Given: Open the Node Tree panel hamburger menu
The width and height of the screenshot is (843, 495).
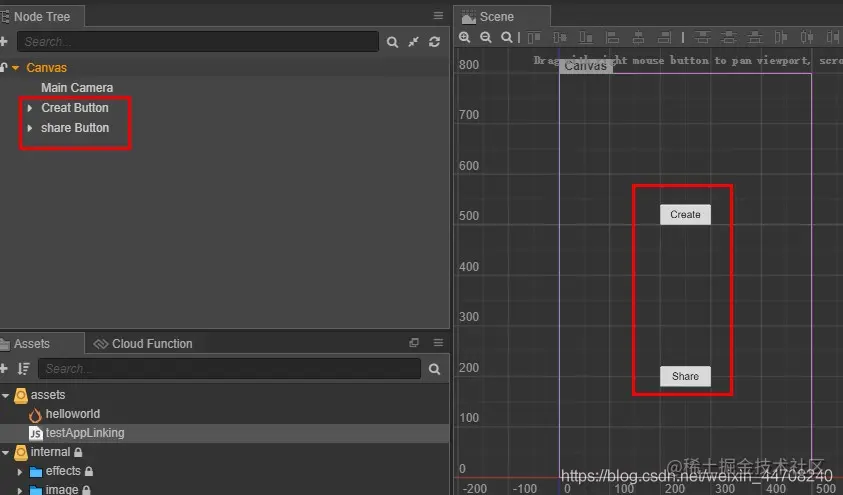Looking at the screenshot, I should point(438,16).
